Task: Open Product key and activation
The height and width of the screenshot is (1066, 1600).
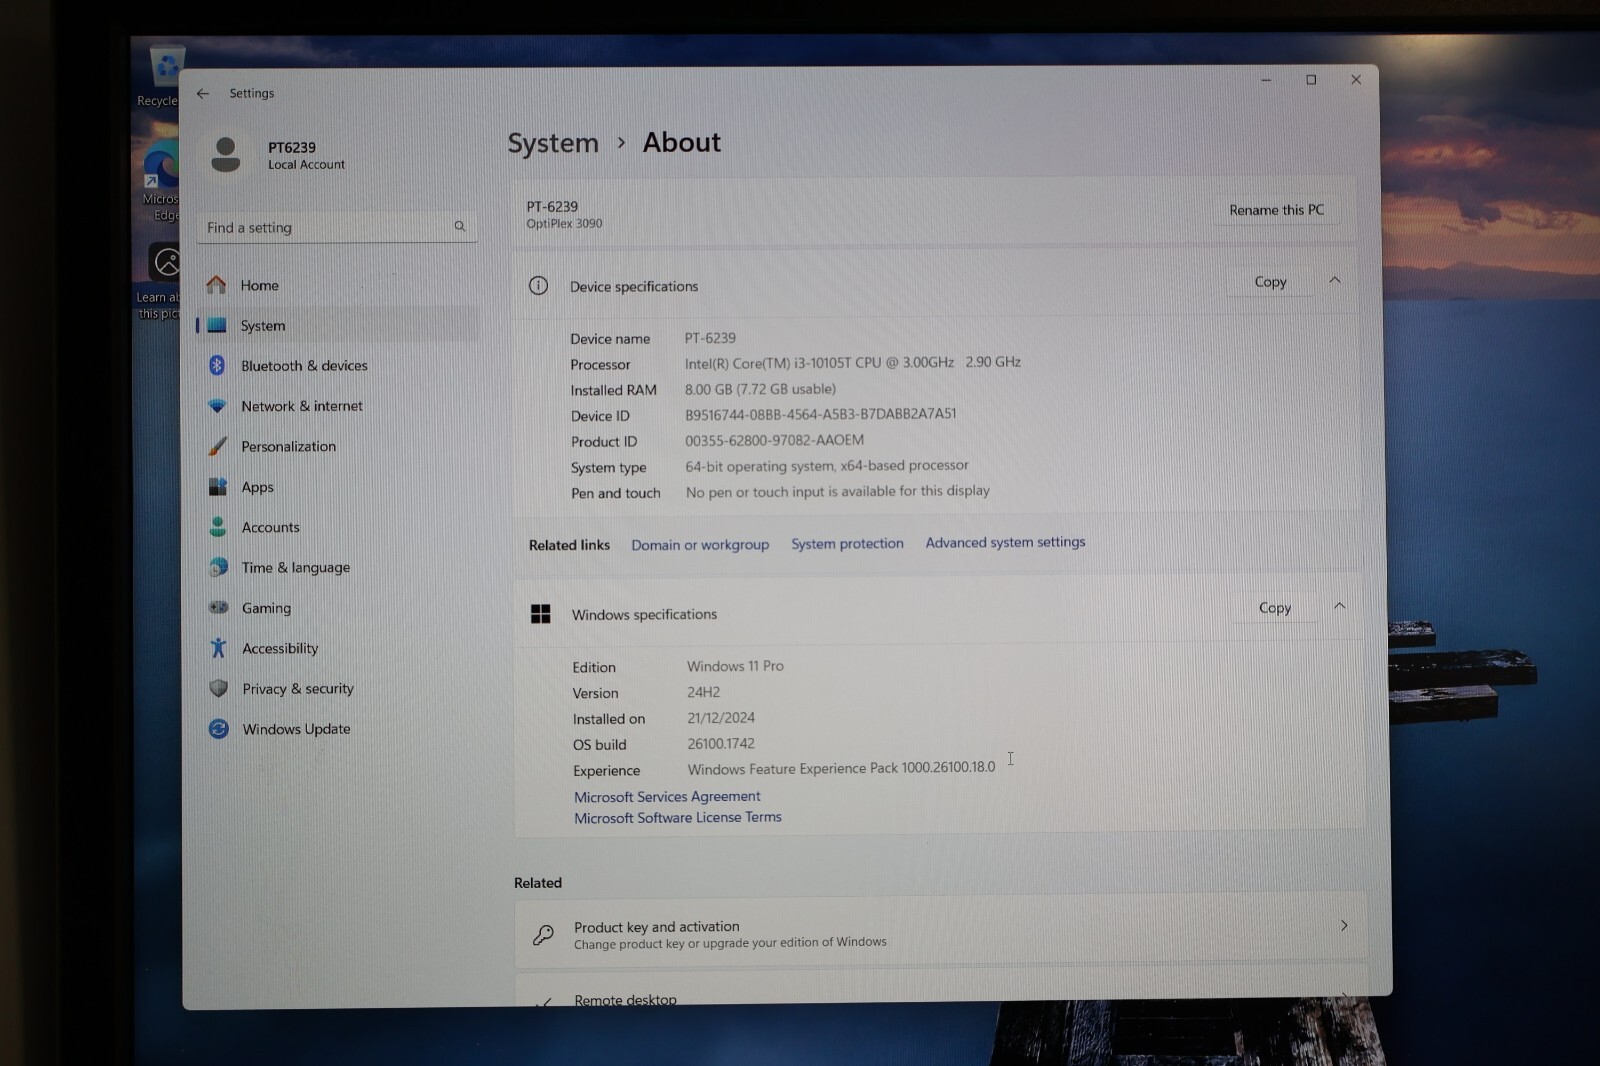Action: point(940,933)
